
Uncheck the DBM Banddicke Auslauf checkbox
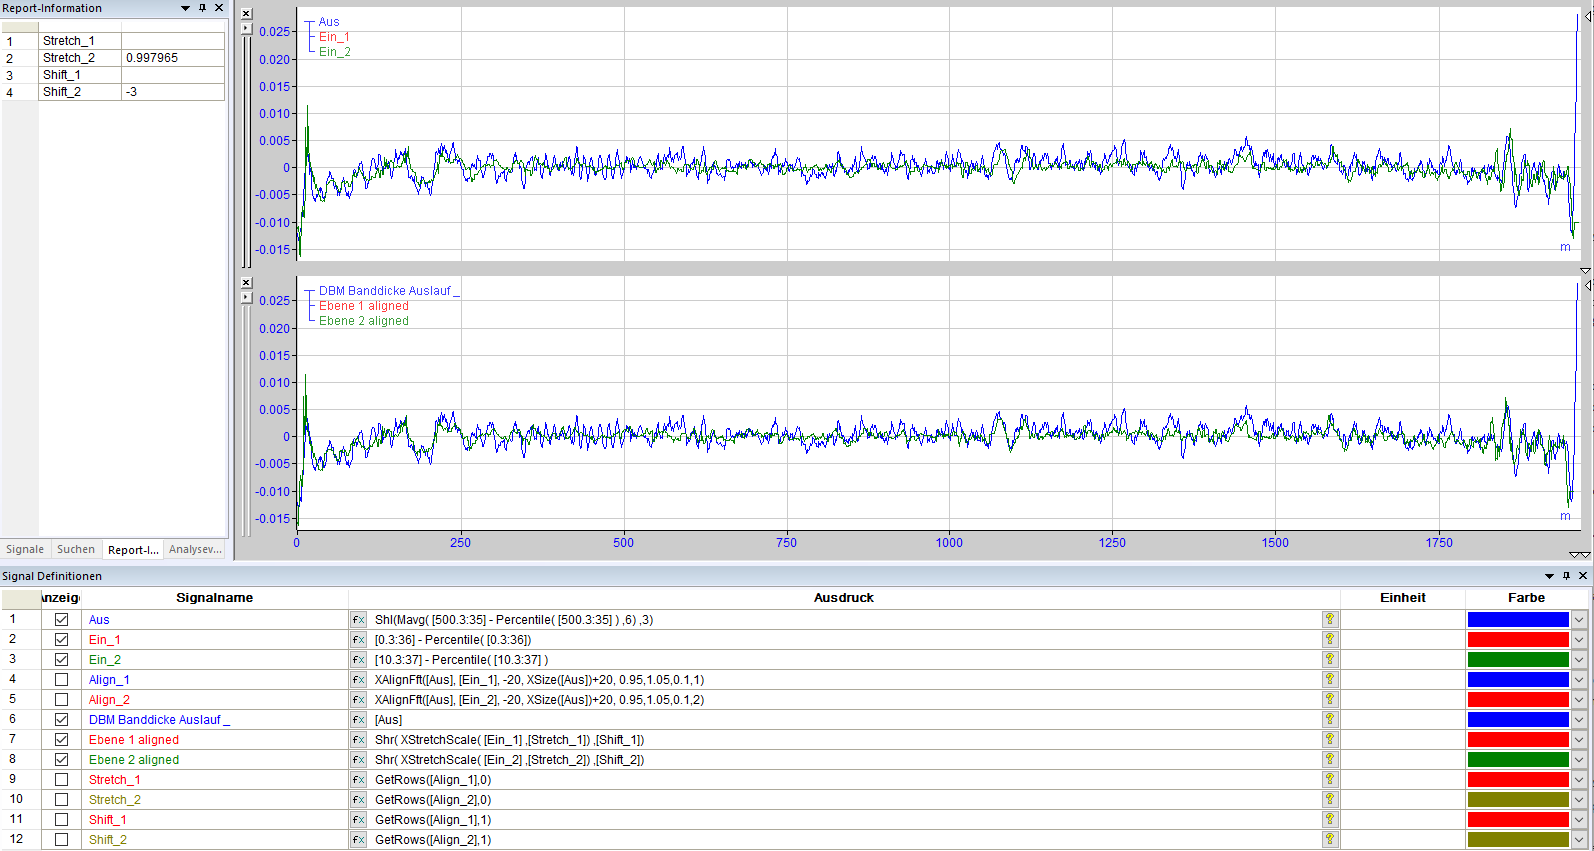[62, 720]
